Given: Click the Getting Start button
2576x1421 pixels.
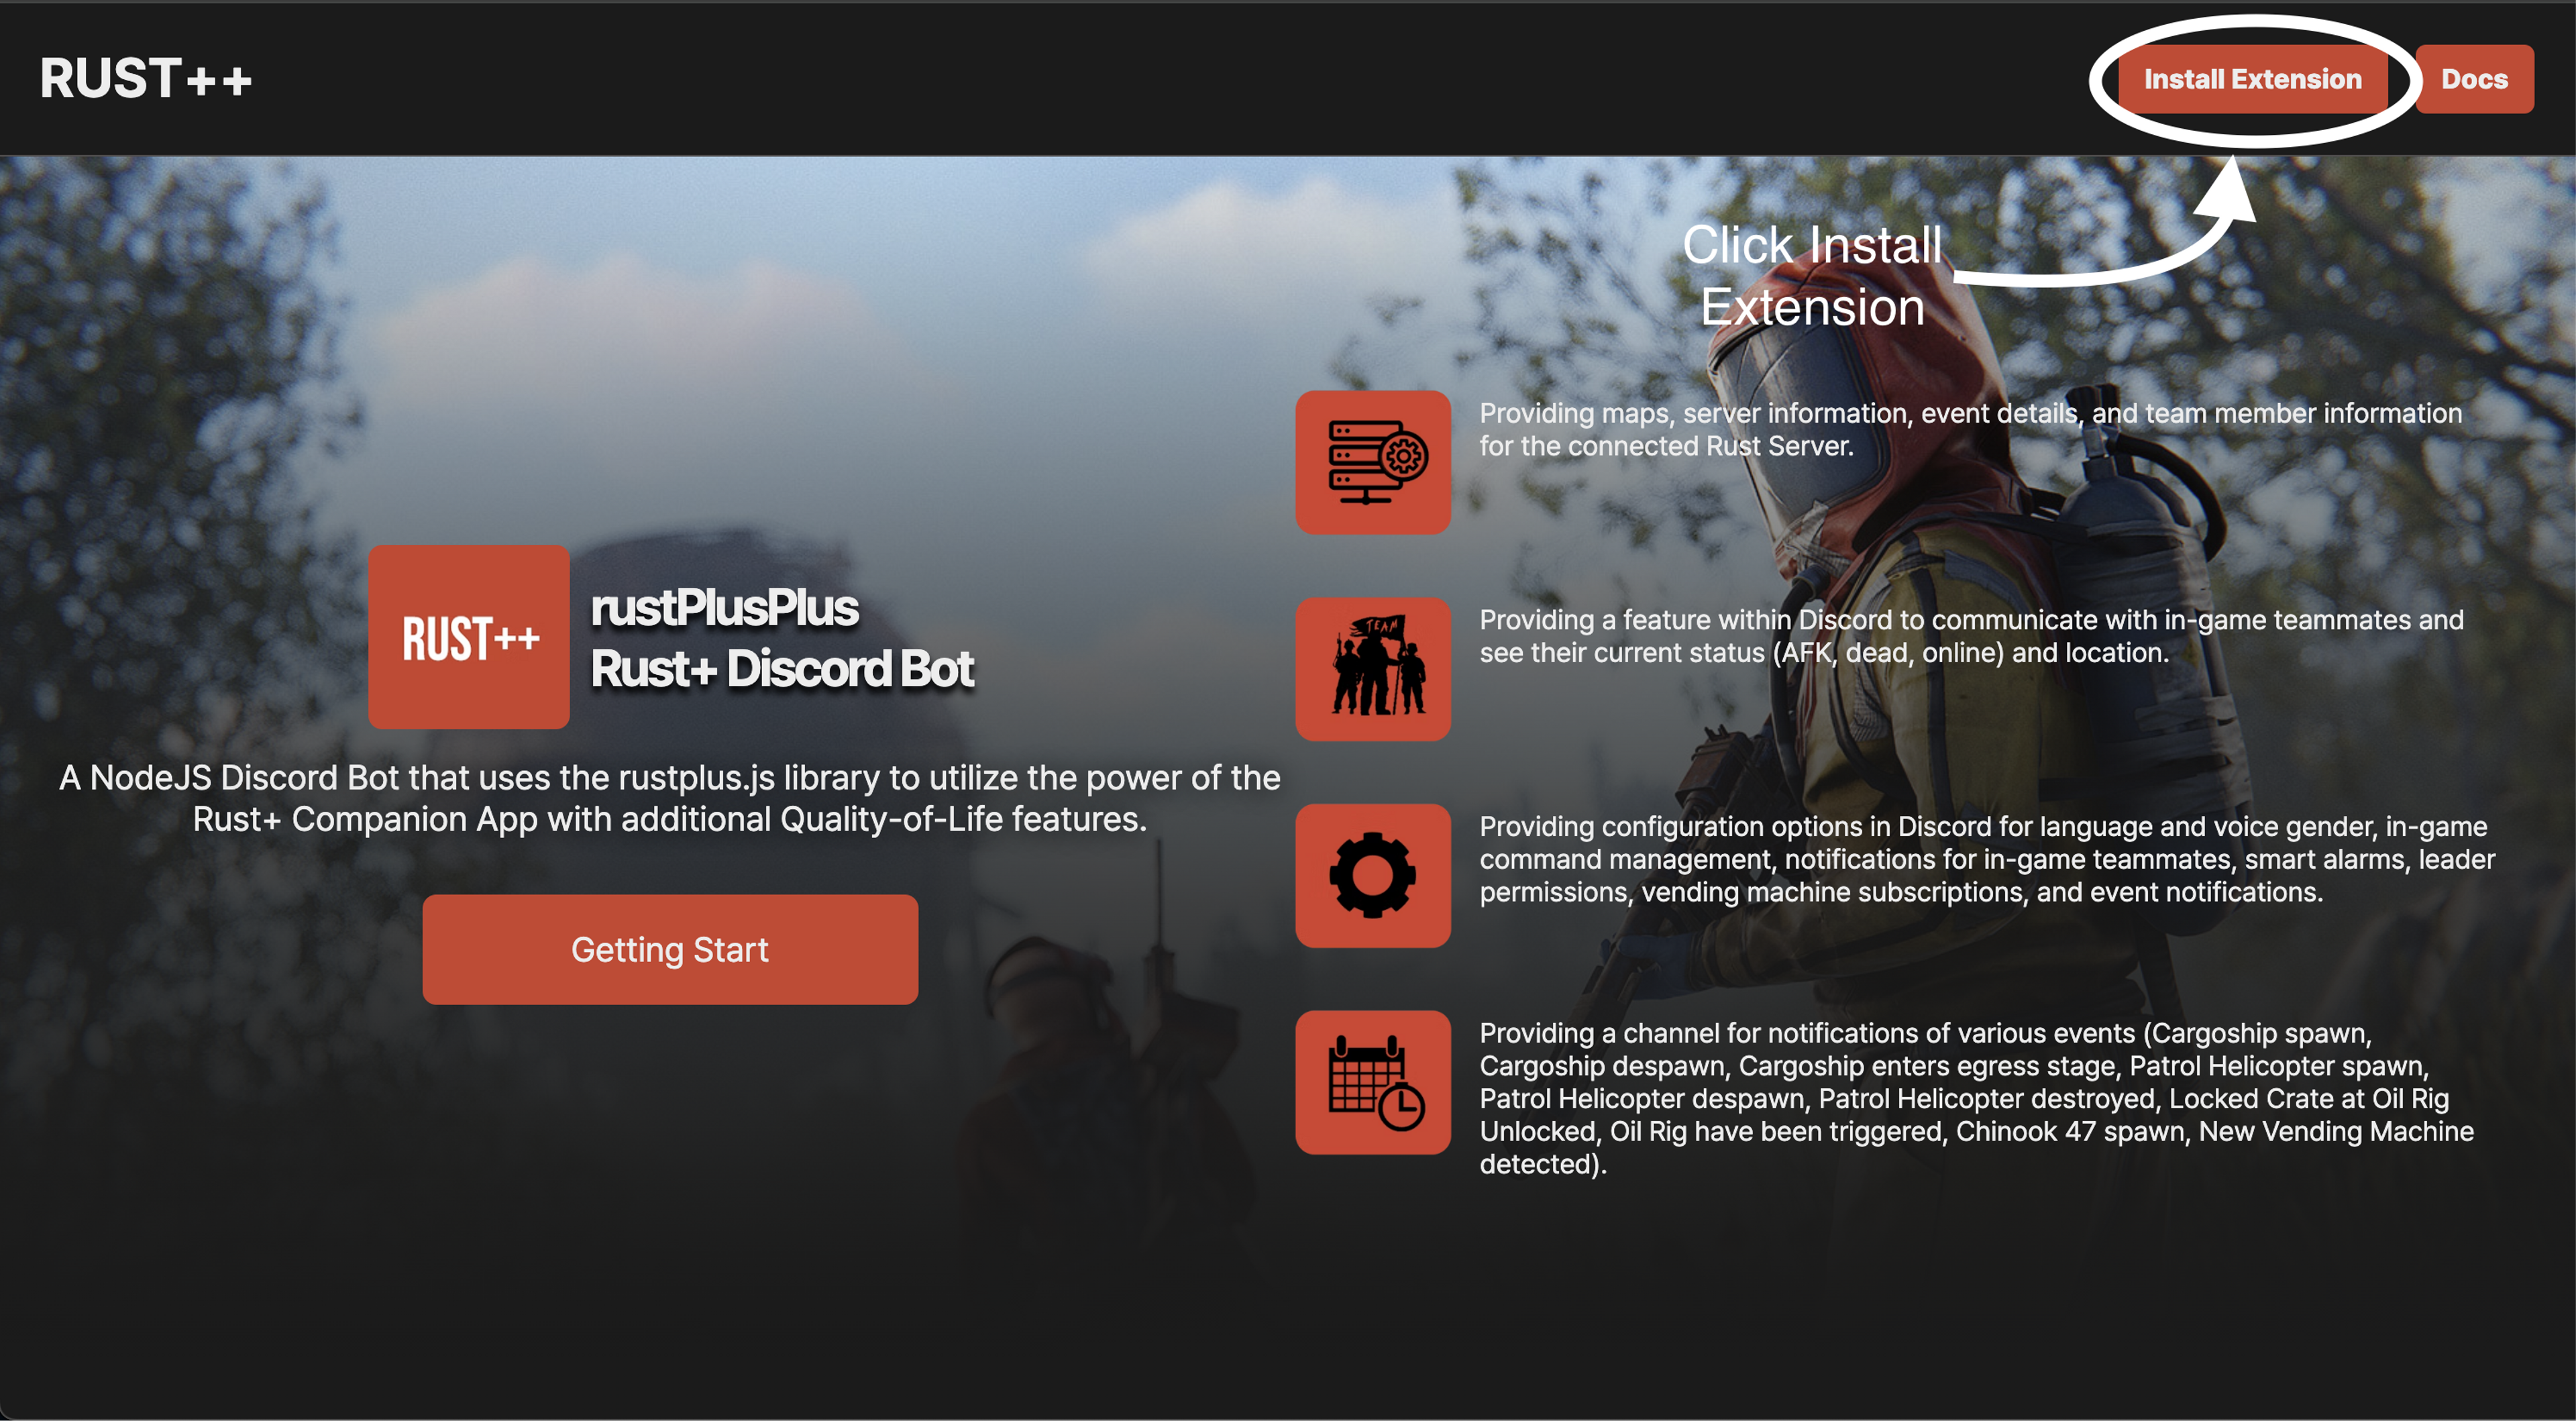Looking at the screenshot, I should 670,949.
